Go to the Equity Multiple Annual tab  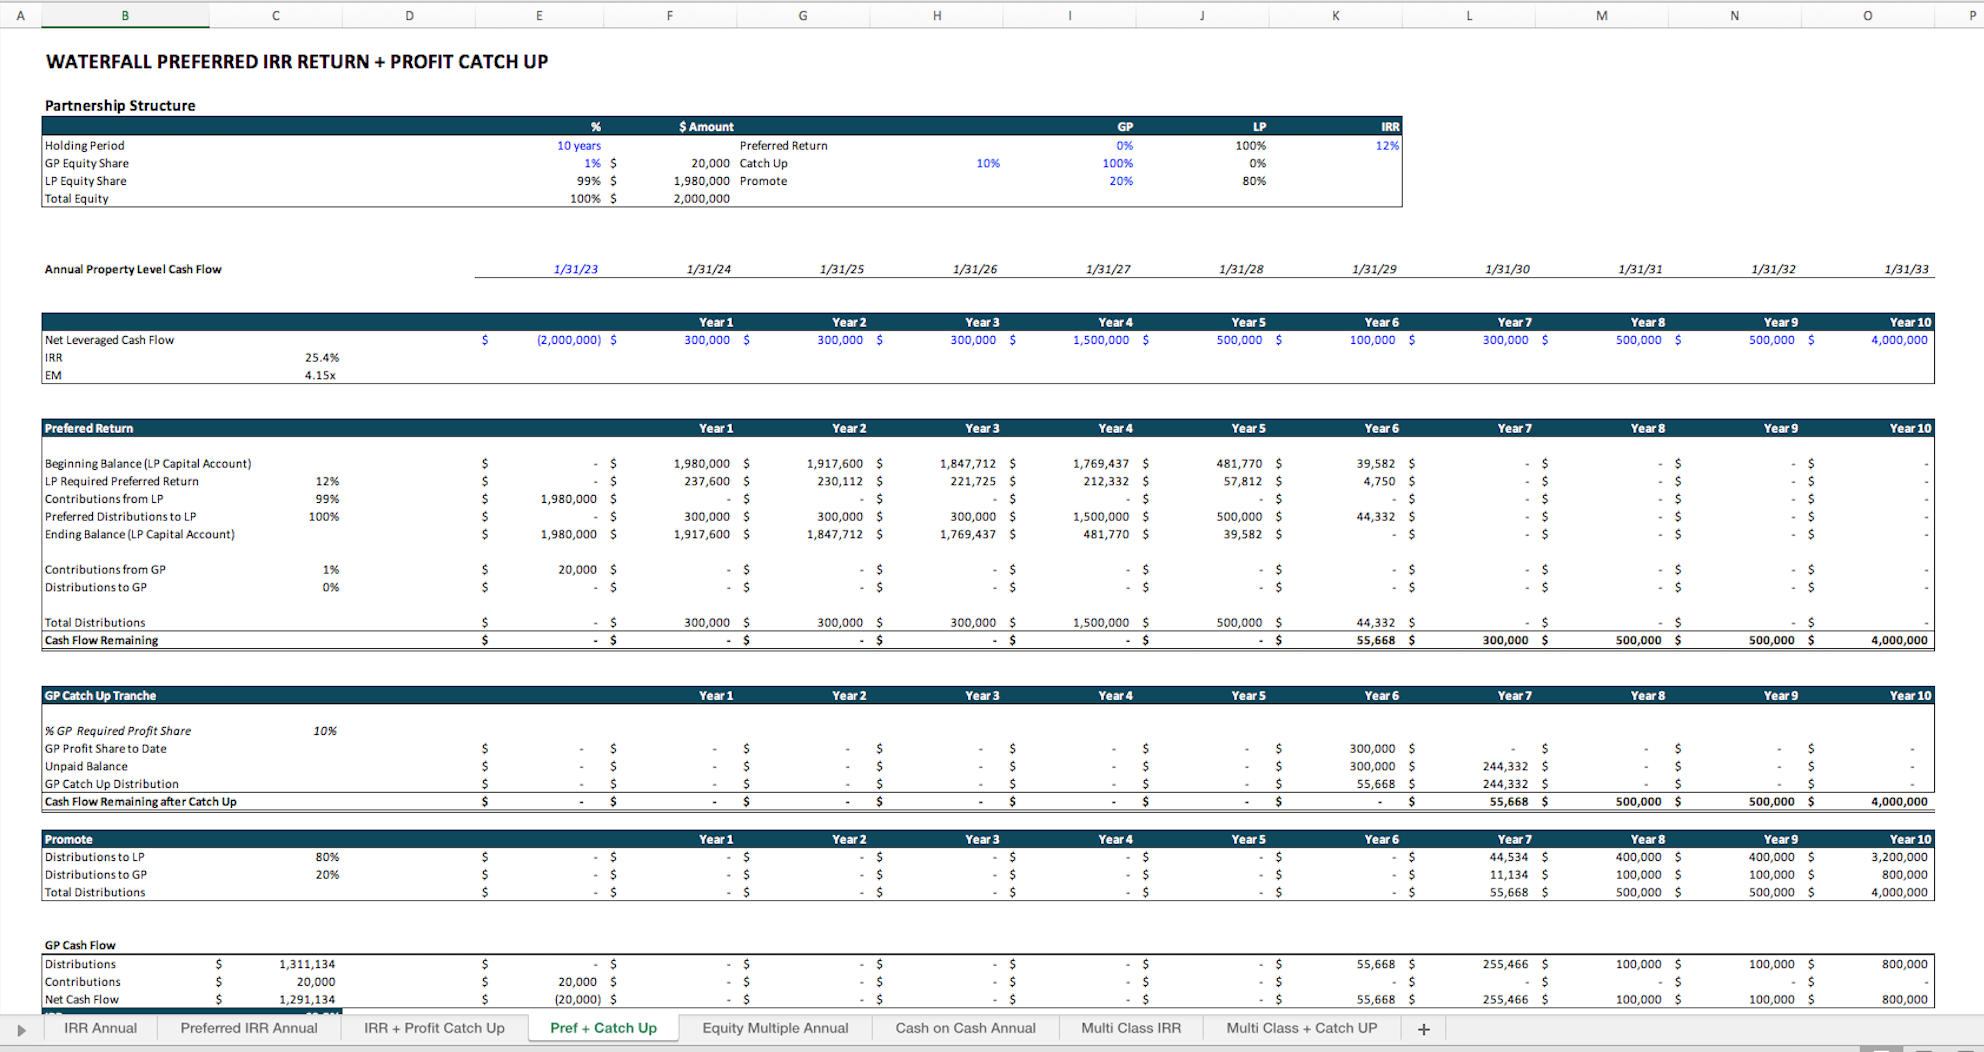775,1028
